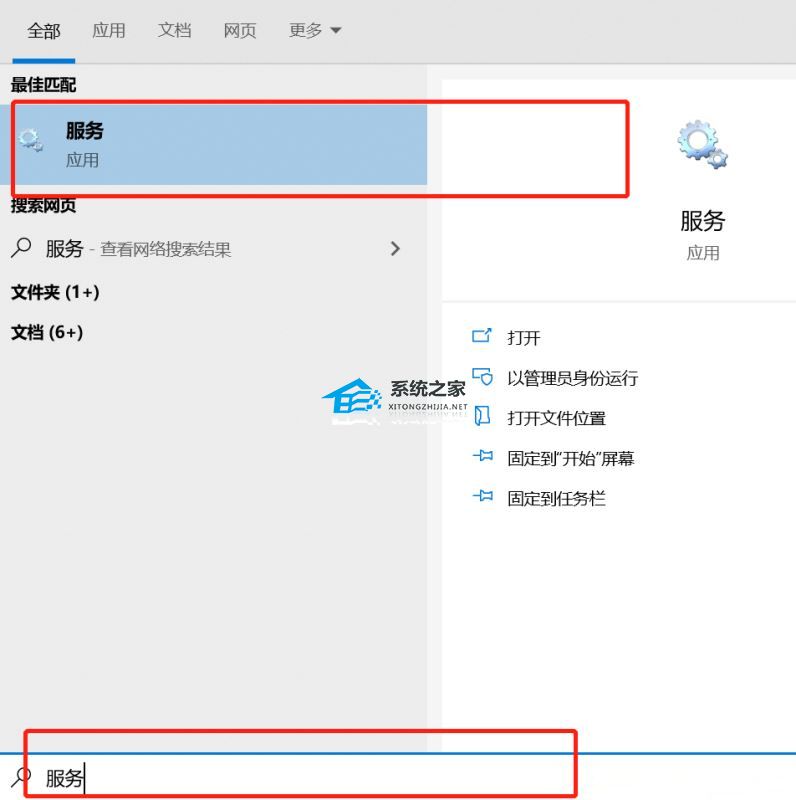796x800 pixels.
Task: Click the folder location icon beside 打开文件位置
Action: [482, 416]
